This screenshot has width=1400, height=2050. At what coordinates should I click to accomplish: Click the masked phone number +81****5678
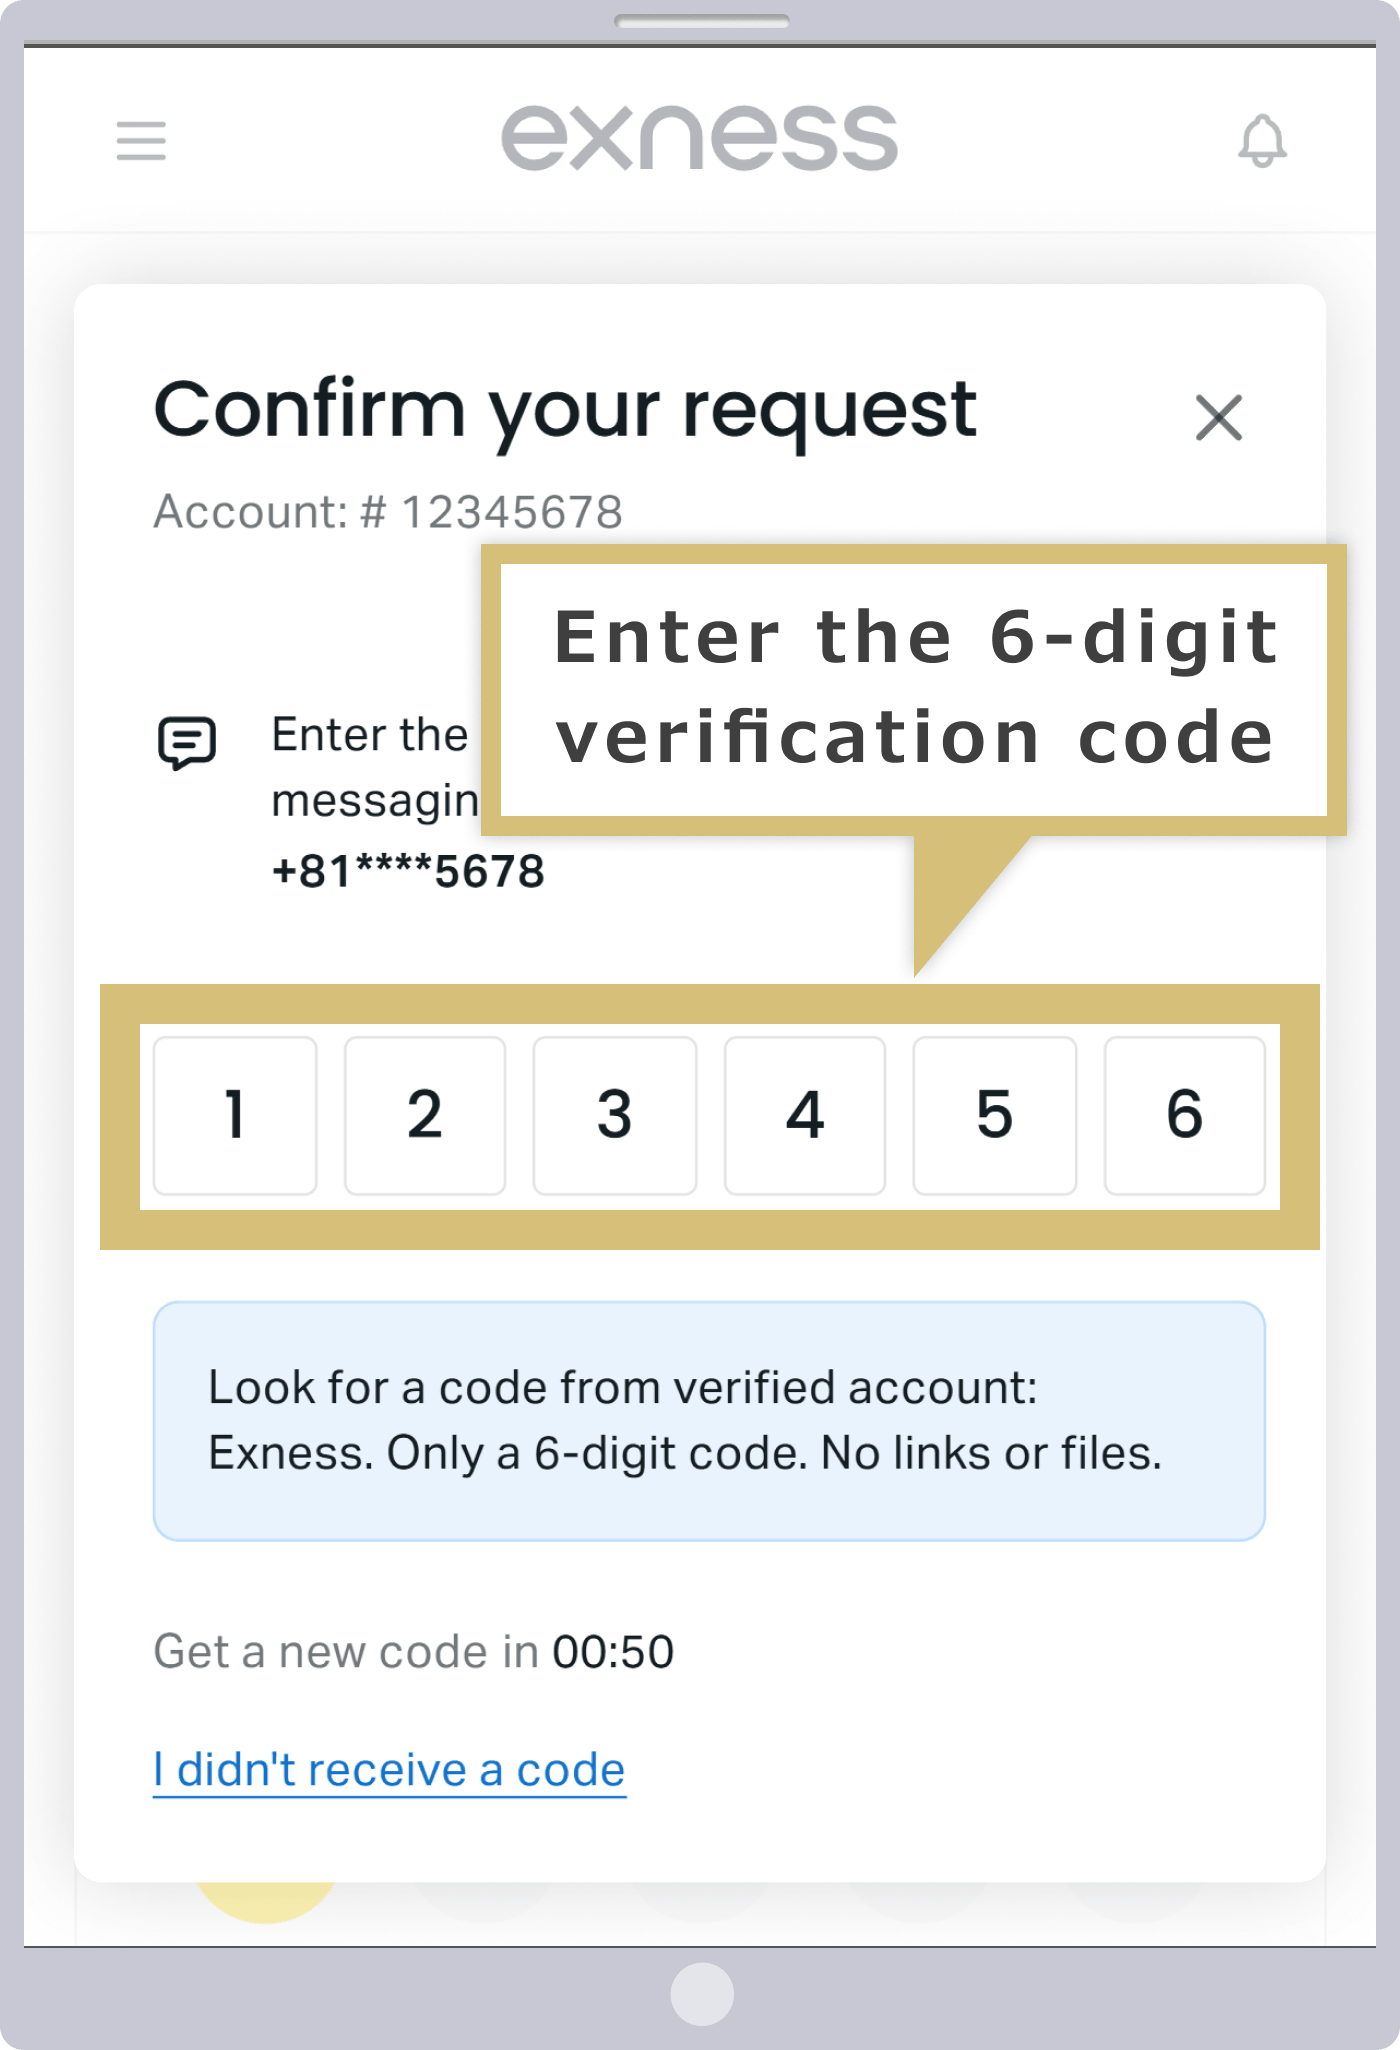pyautogui.click(x=408, y=871)
